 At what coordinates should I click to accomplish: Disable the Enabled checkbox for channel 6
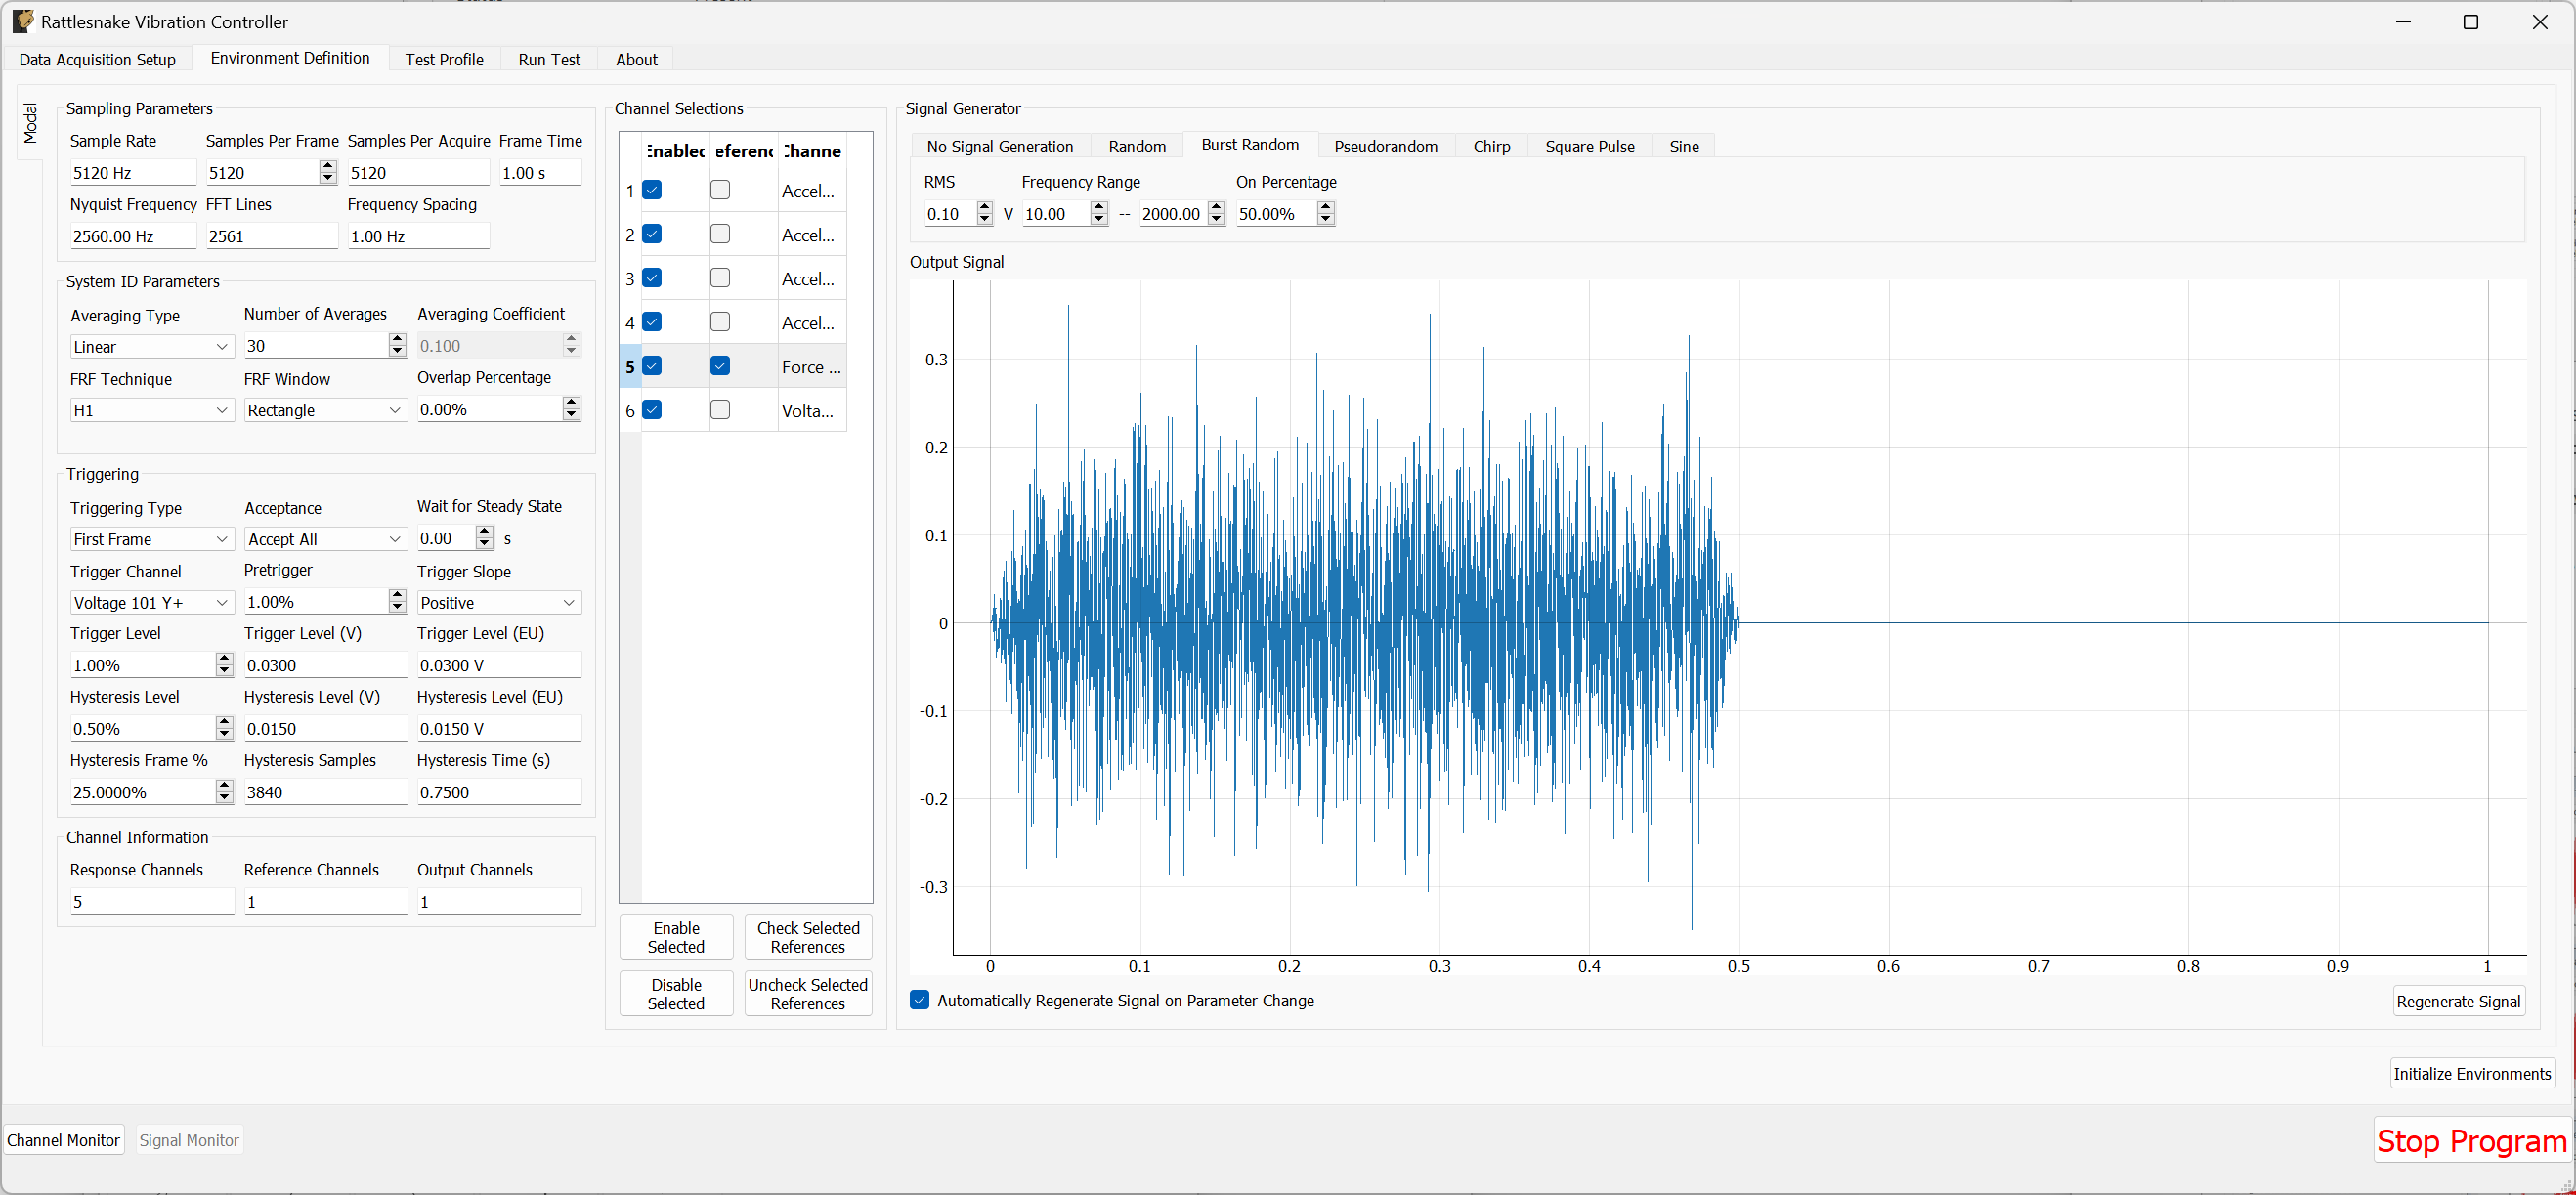653,409
